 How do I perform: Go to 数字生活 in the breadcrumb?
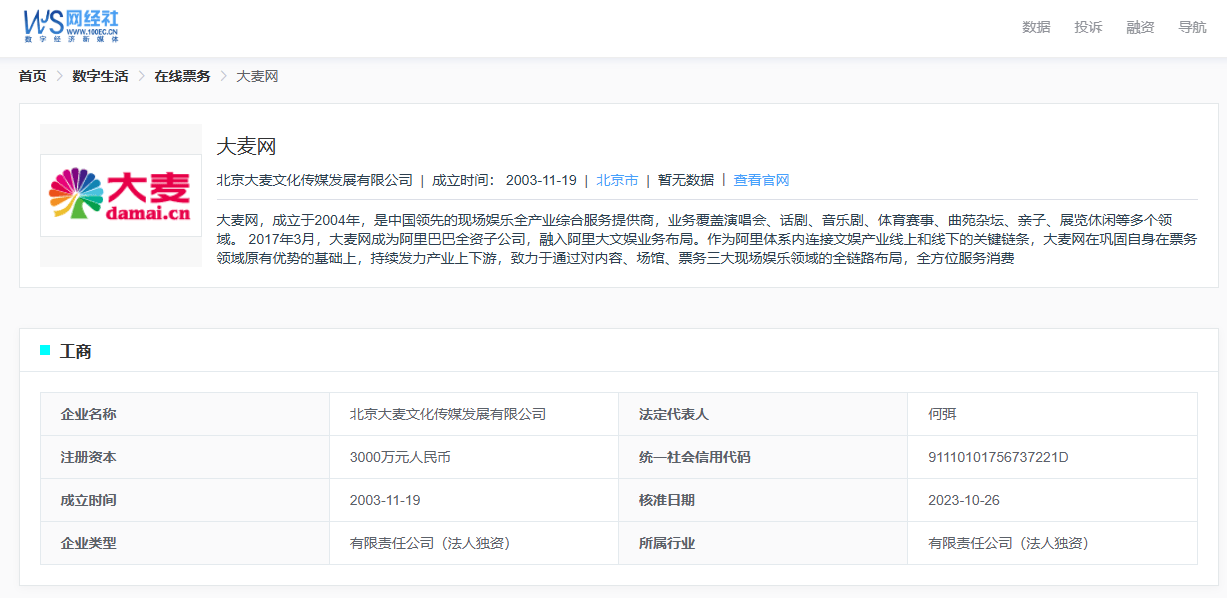[100, 76]
